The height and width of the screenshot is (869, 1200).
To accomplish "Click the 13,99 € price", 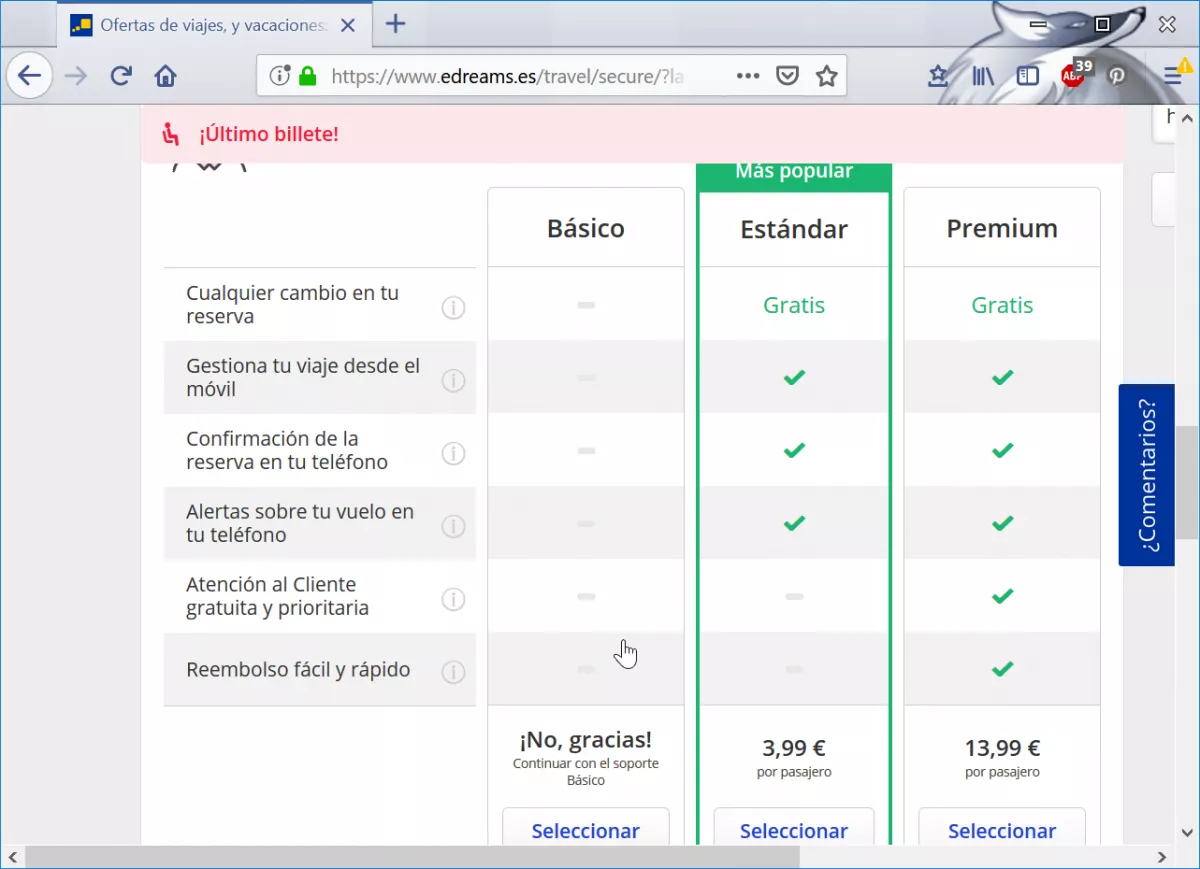I will (x=1002, y=748).
